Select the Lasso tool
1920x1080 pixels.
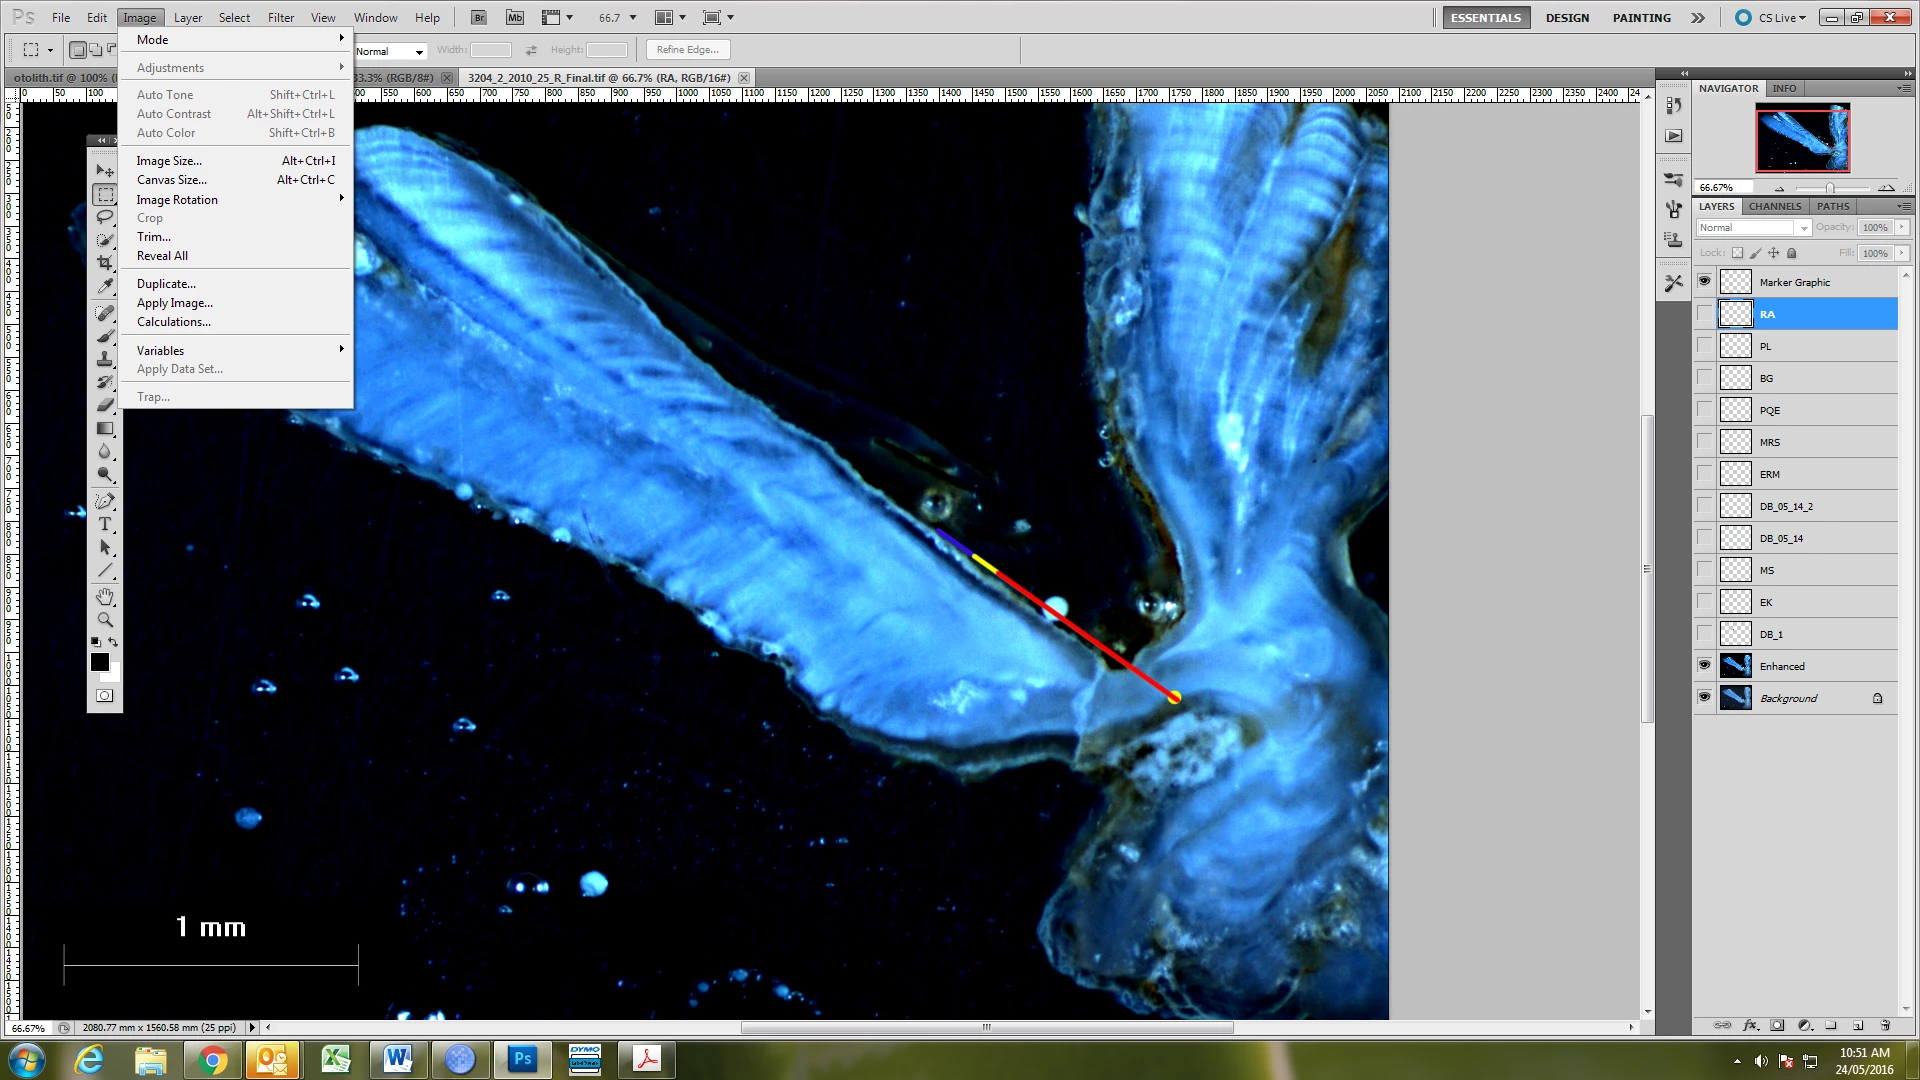tap(105, 217)
